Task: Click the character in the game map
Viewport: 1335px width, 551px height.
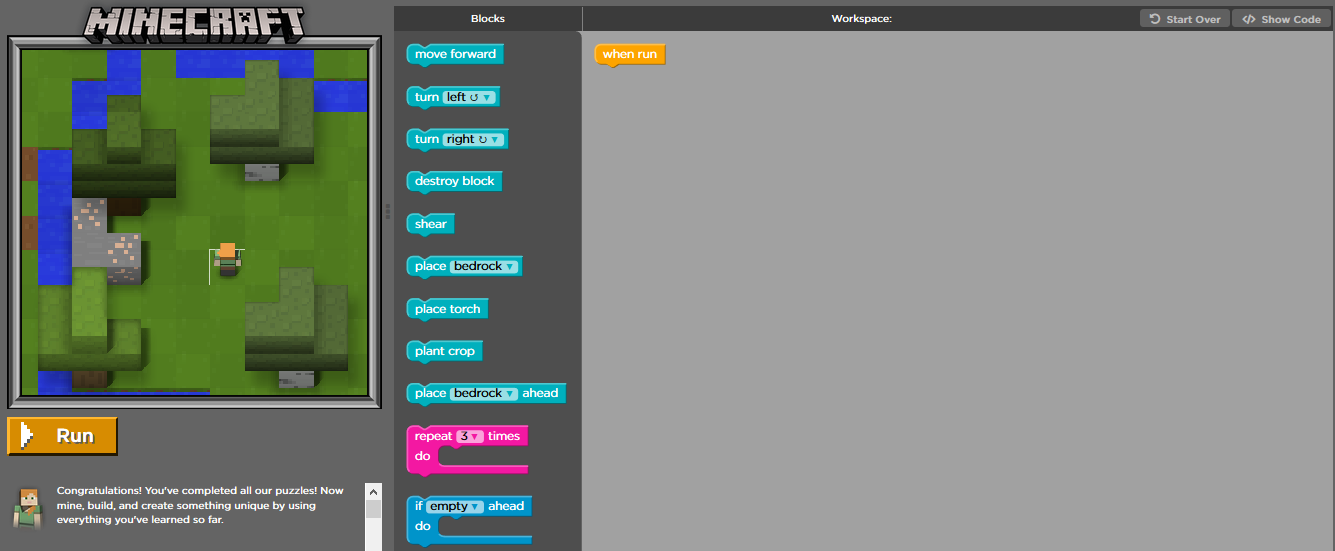Action: [228, 259]
